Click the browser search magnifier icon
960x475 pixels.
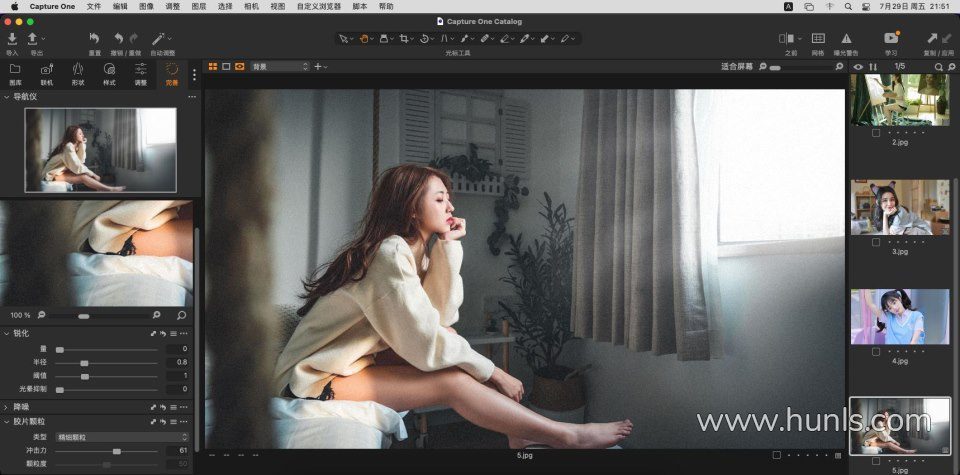click(x=938, y=67)
